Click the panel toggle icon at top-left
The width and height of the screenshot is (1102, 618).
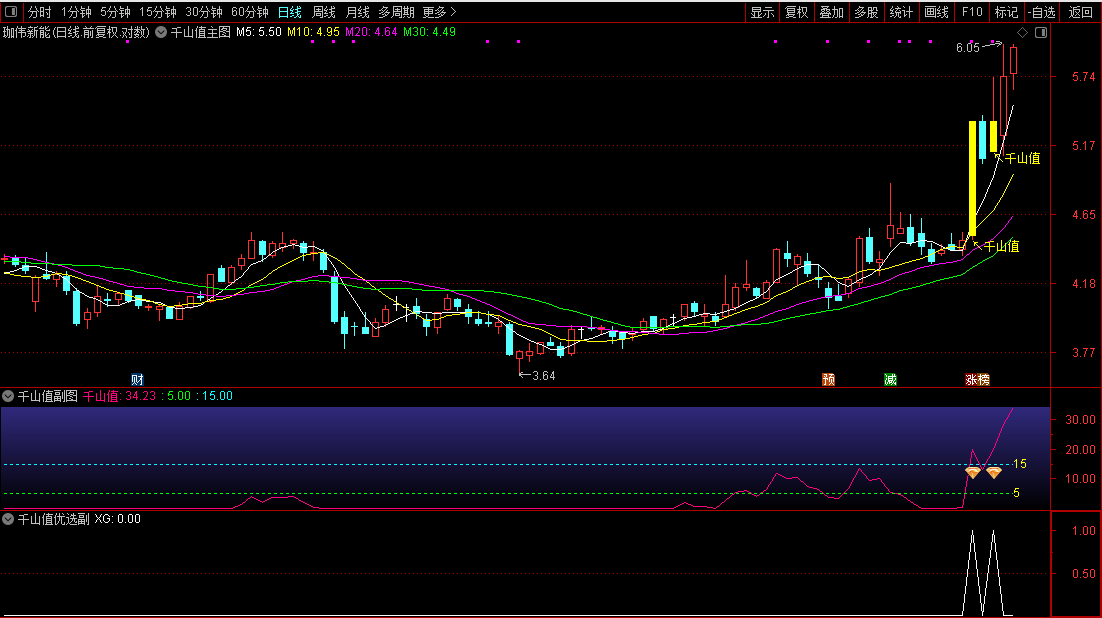(12, 13)
